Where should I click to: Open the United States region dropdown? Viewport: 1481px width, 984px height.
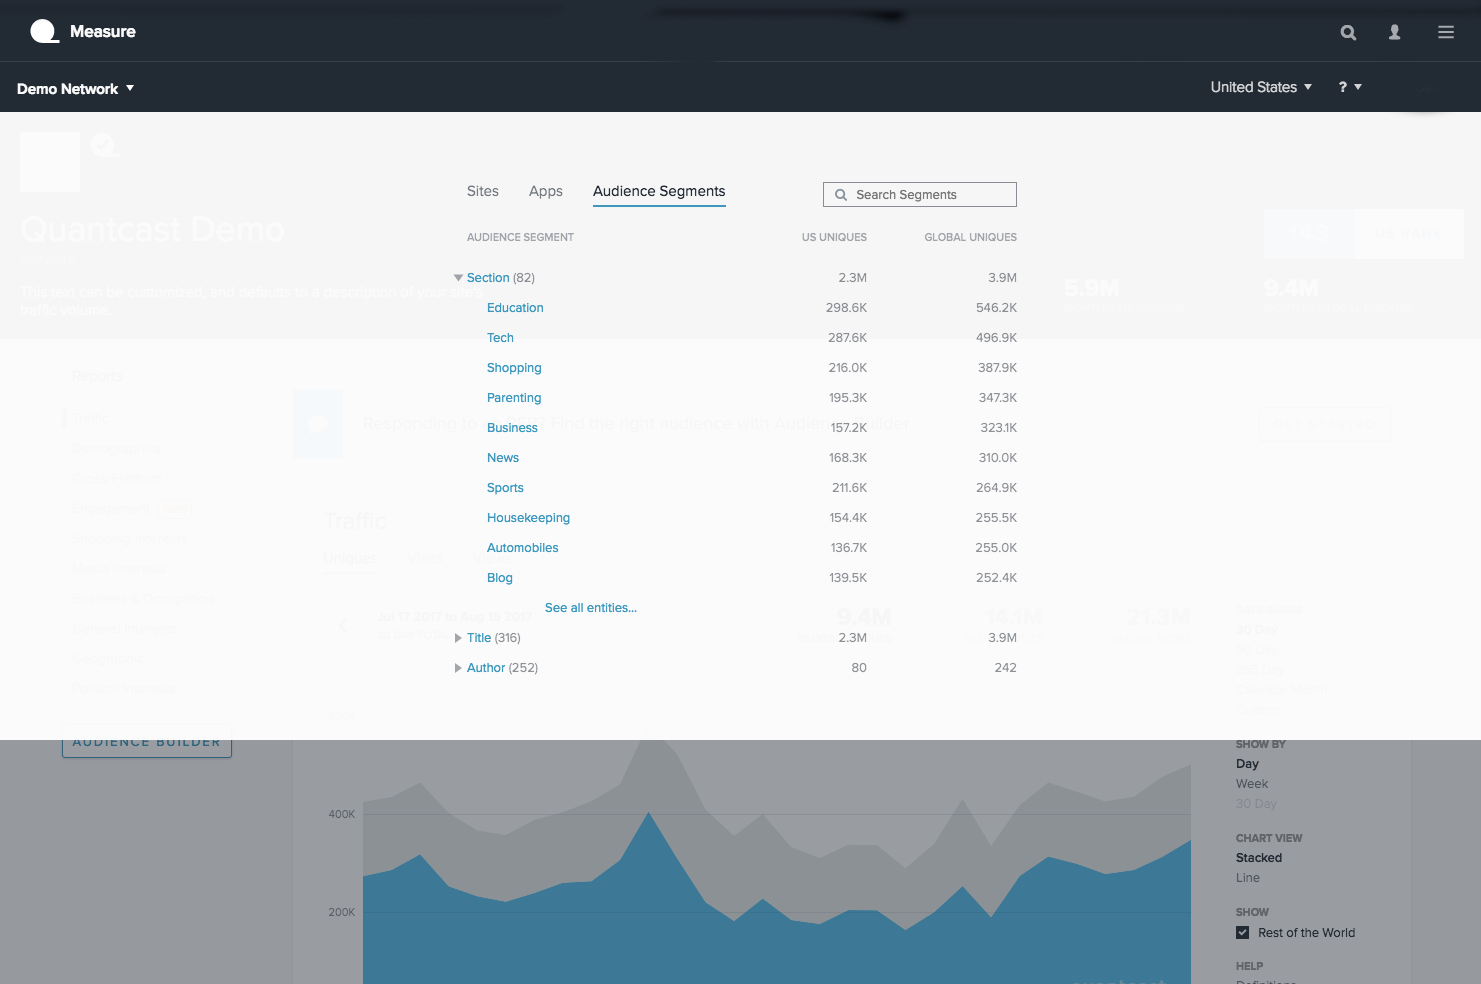[1260, 87]
